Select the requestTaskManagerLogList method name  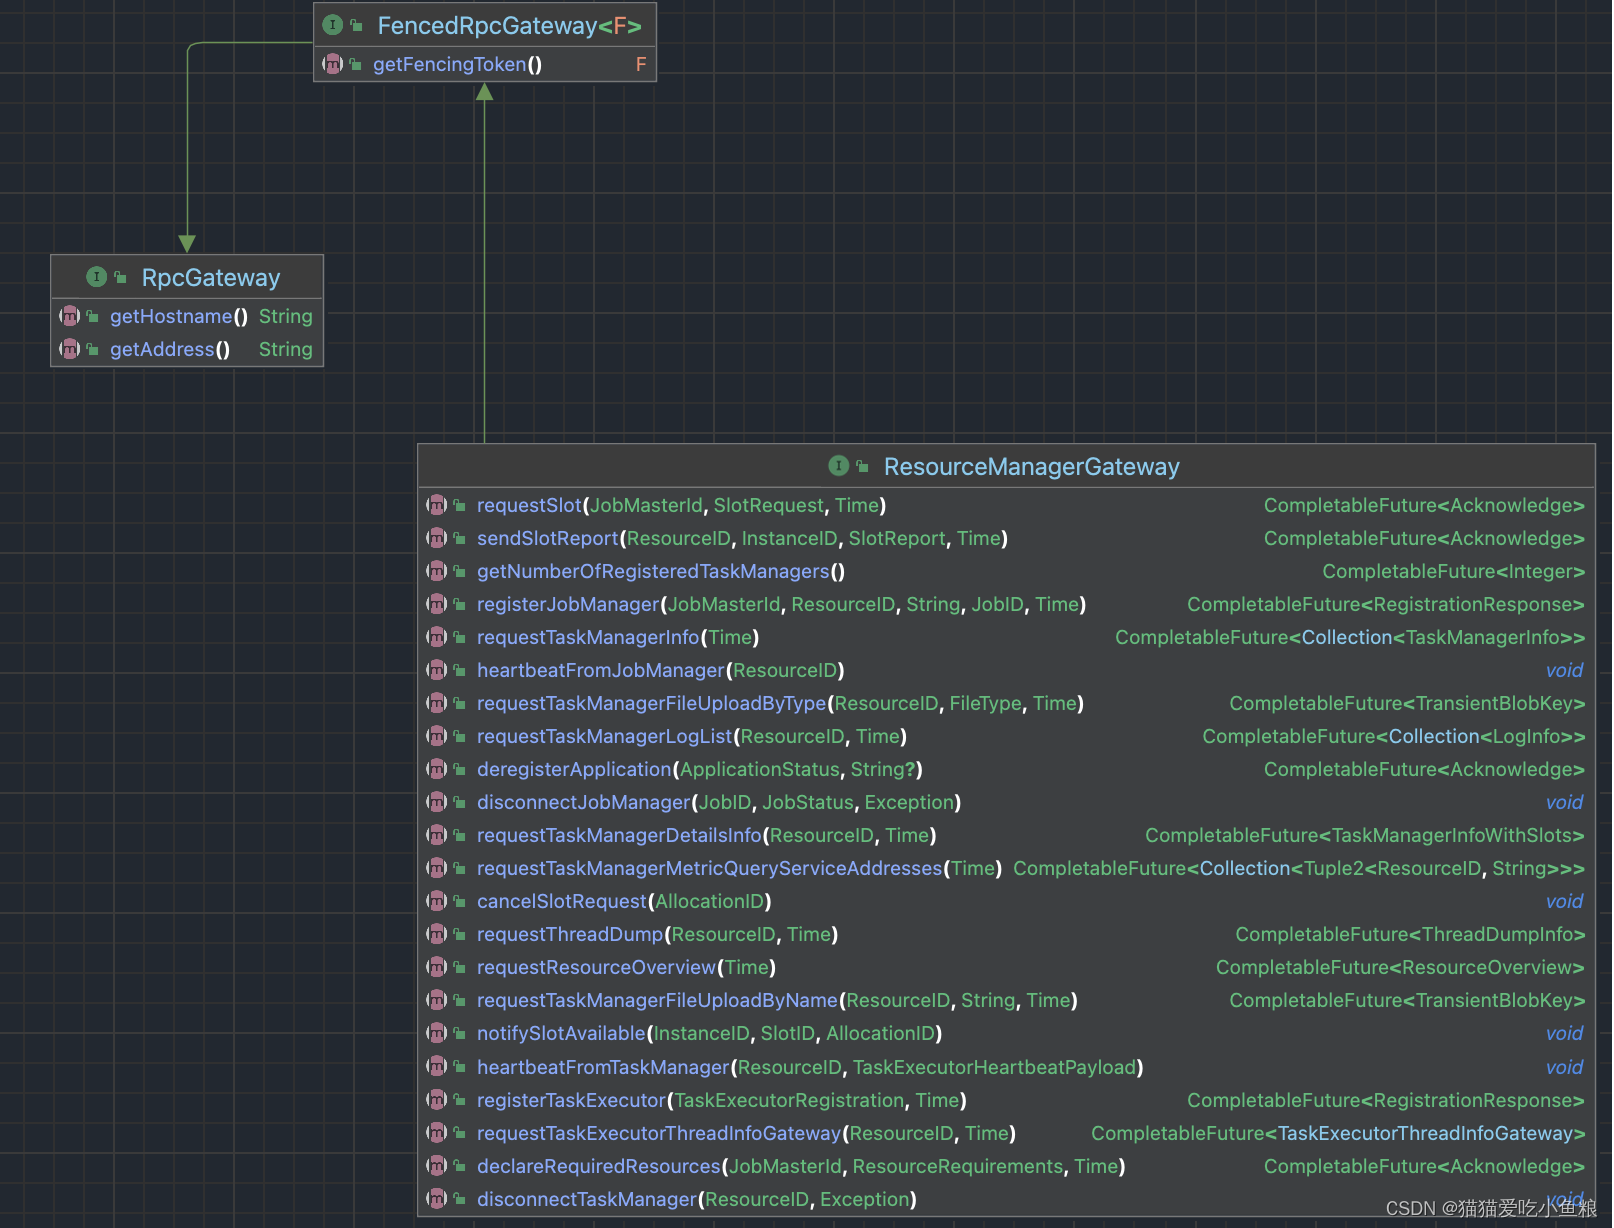(x=605, y=737)
